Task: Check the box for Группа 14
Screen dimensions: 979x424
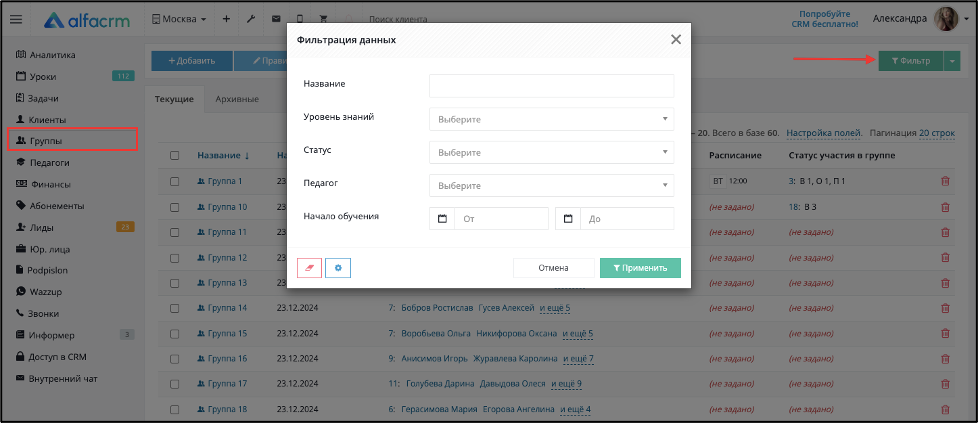Action: pos(175,308)
